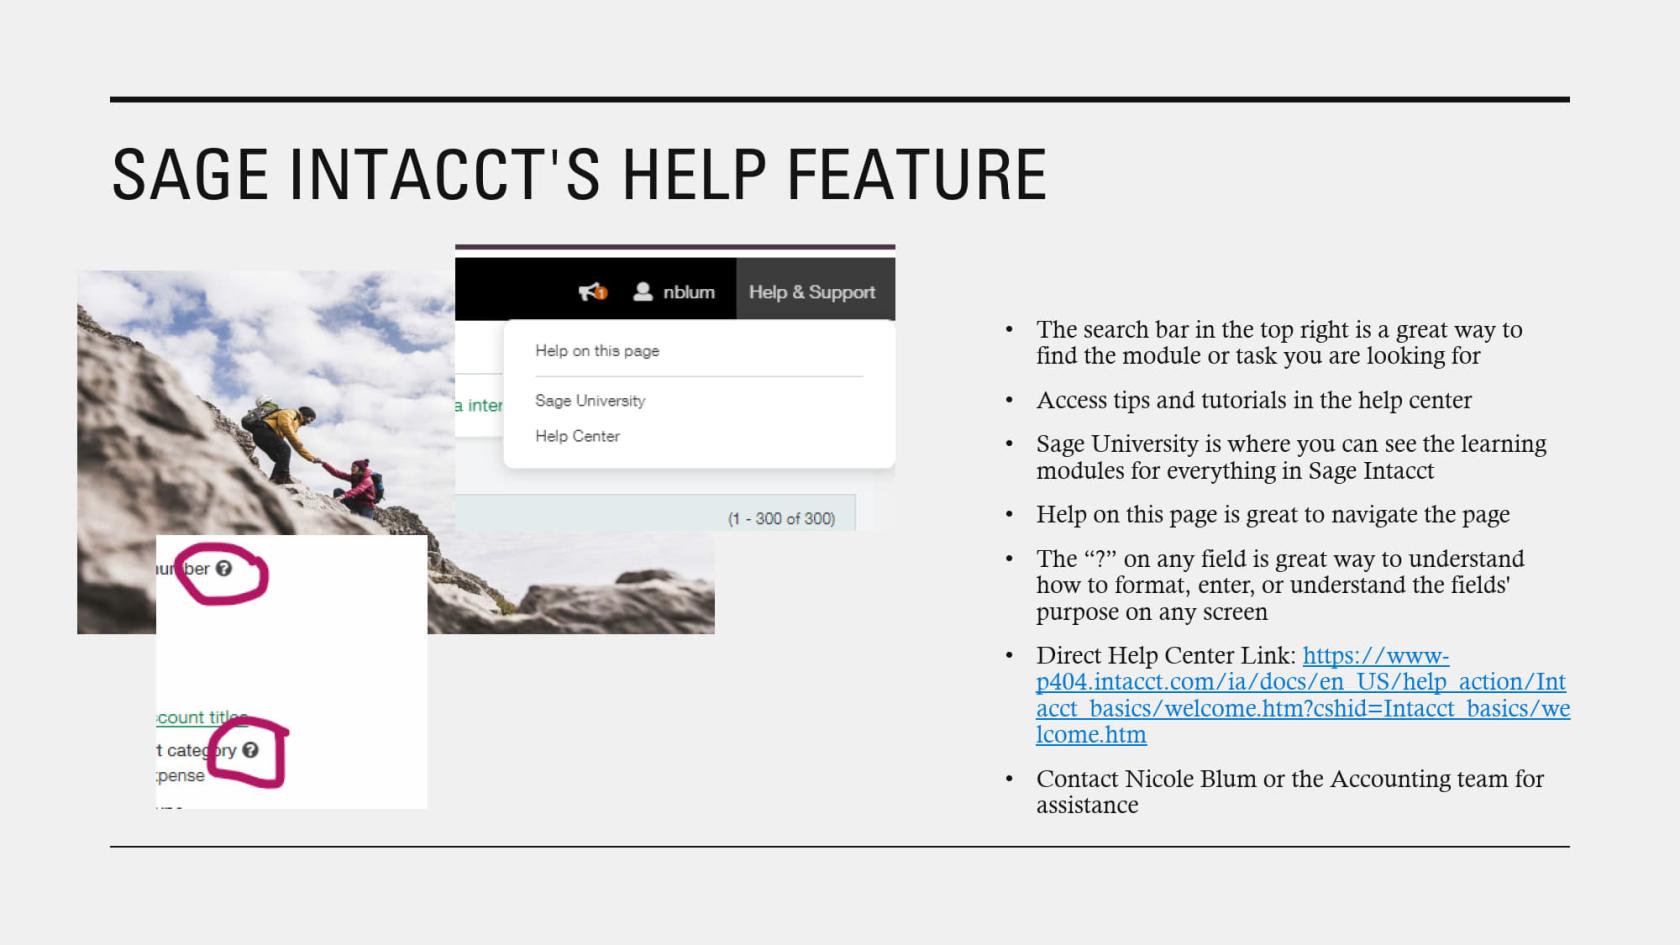Choose Sage University from the help menu
Viewport: 1680px width, 945px height.
[590, 401]
